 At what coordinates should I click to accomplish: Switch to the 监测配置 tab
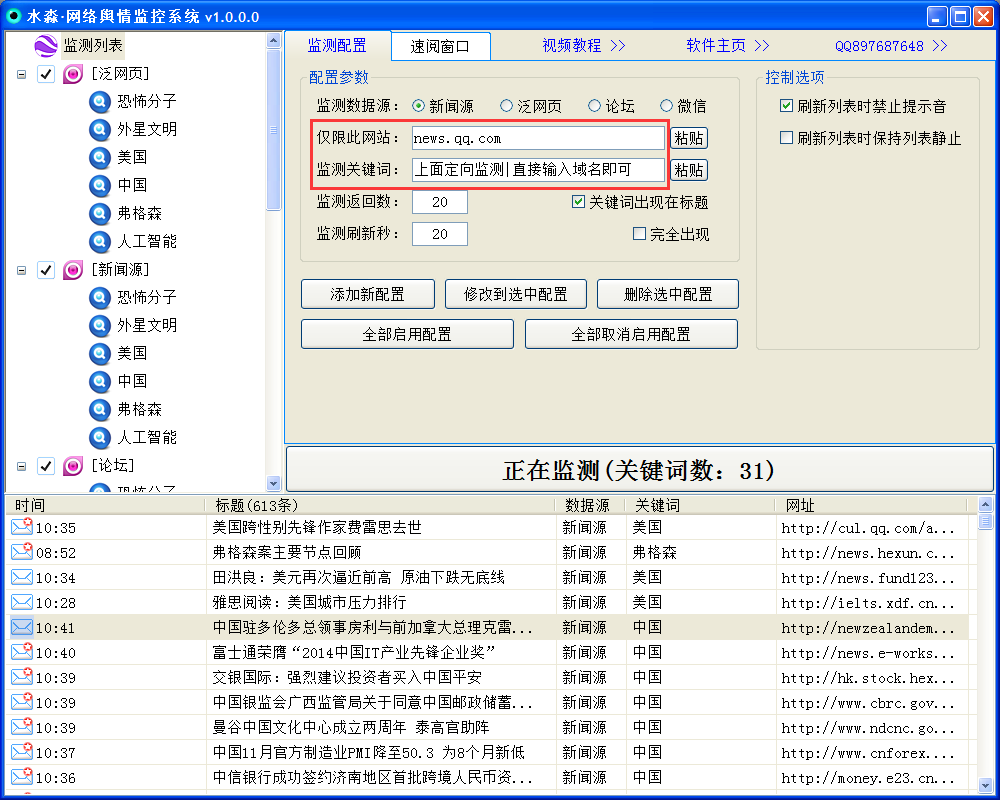point(337,45)
